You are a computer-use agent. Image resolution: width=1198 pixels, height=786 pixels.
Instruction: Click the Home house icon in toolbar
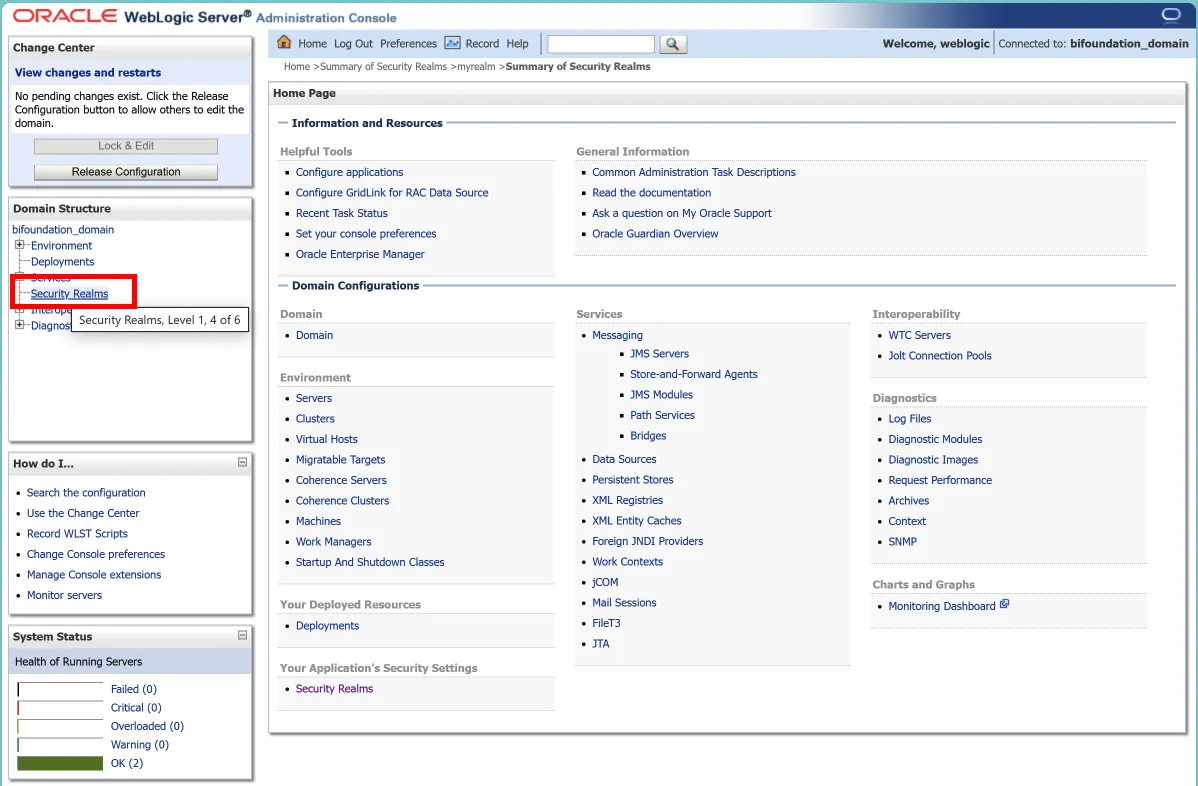pos(284,43)
